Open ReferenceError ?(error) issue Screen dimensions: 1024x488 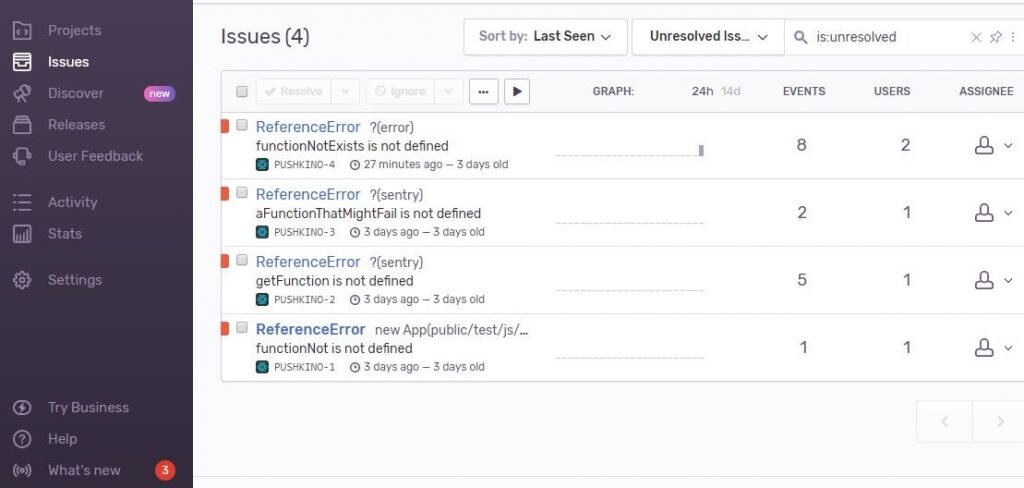pyautogui.click(x=308, y=127)
